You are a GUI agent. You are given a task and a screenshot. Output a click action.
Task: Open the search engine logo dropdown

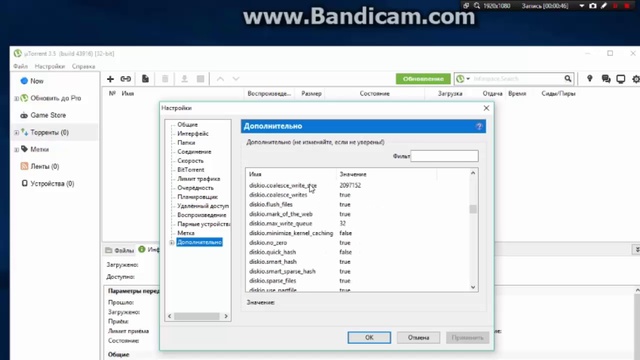pos(463,79)
